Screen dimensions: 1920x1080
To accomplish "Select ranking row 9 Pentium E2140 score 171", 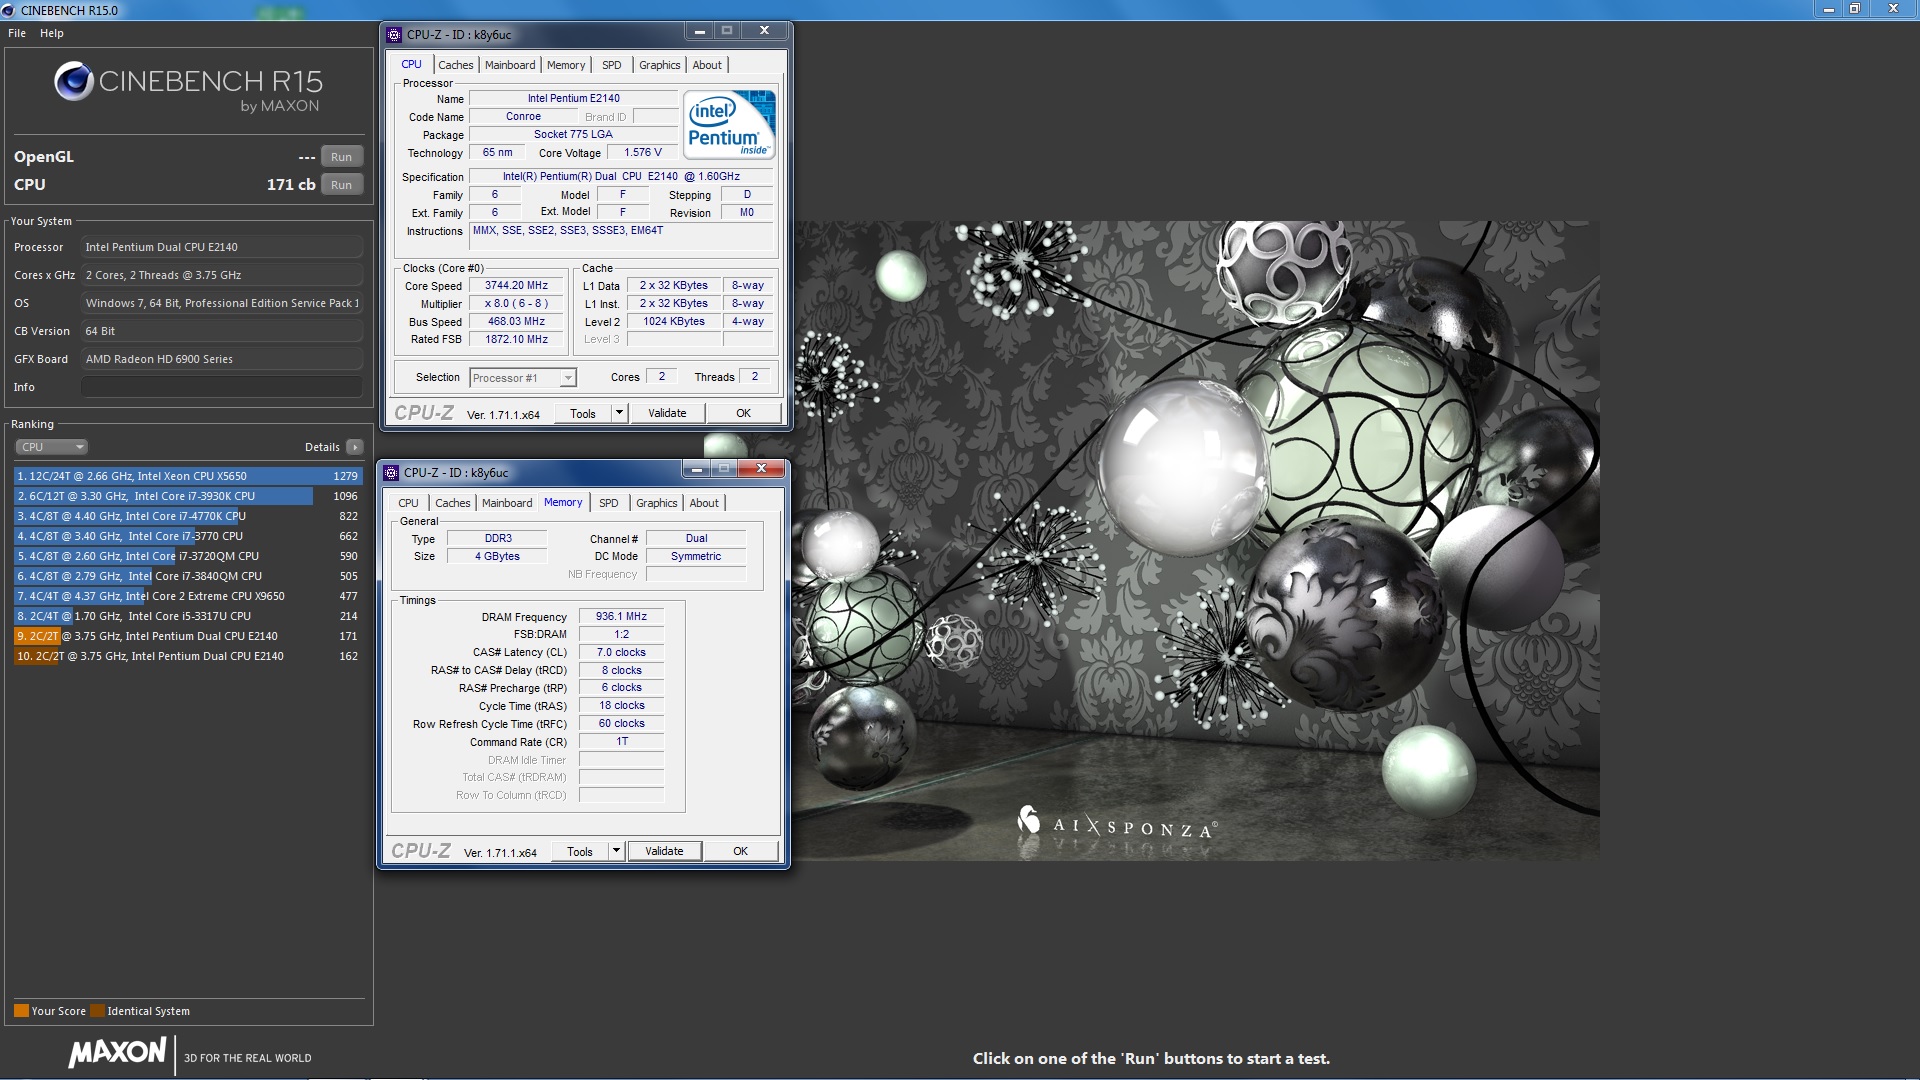I will point(188,636).
